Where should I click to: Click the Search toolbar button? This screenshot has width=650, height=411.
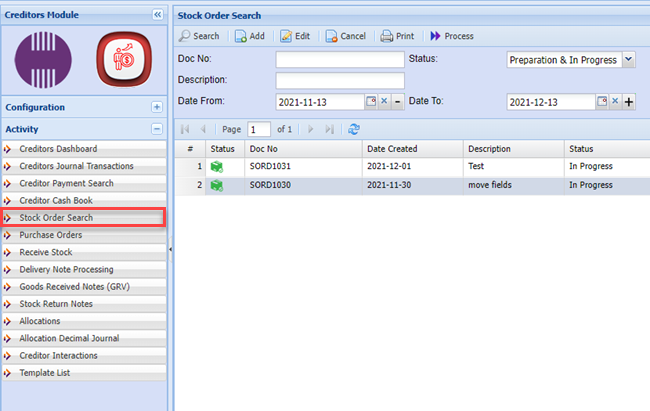(x=199, y=36)
